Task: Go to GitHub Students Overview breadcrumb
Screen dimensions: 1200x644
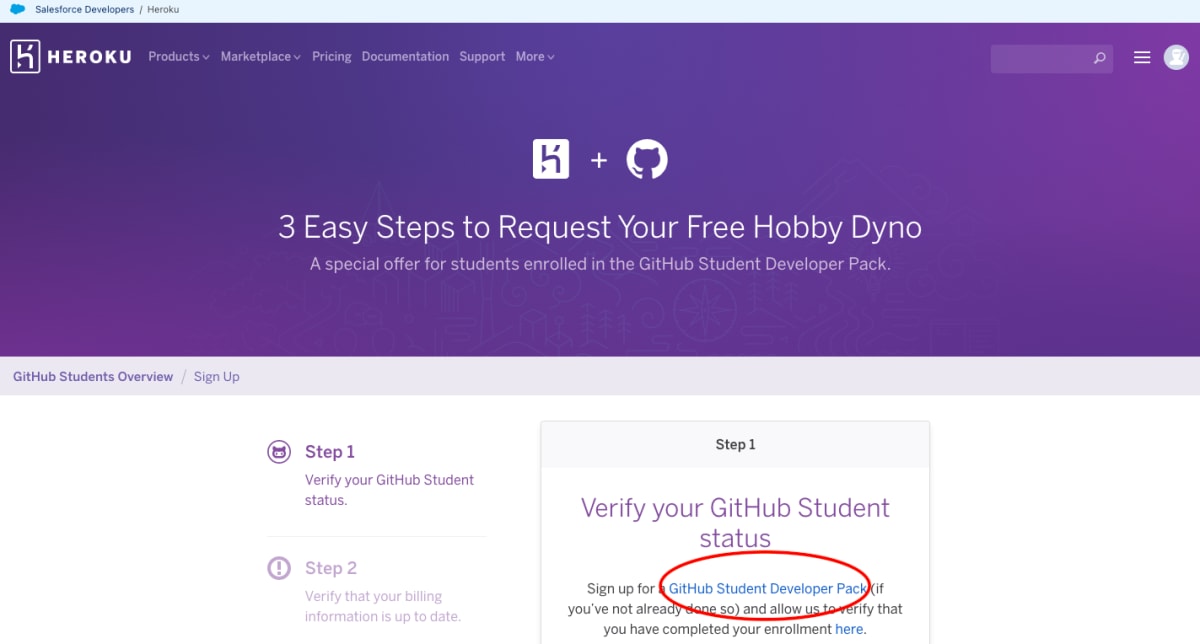Action: click(x=93, y=377)
